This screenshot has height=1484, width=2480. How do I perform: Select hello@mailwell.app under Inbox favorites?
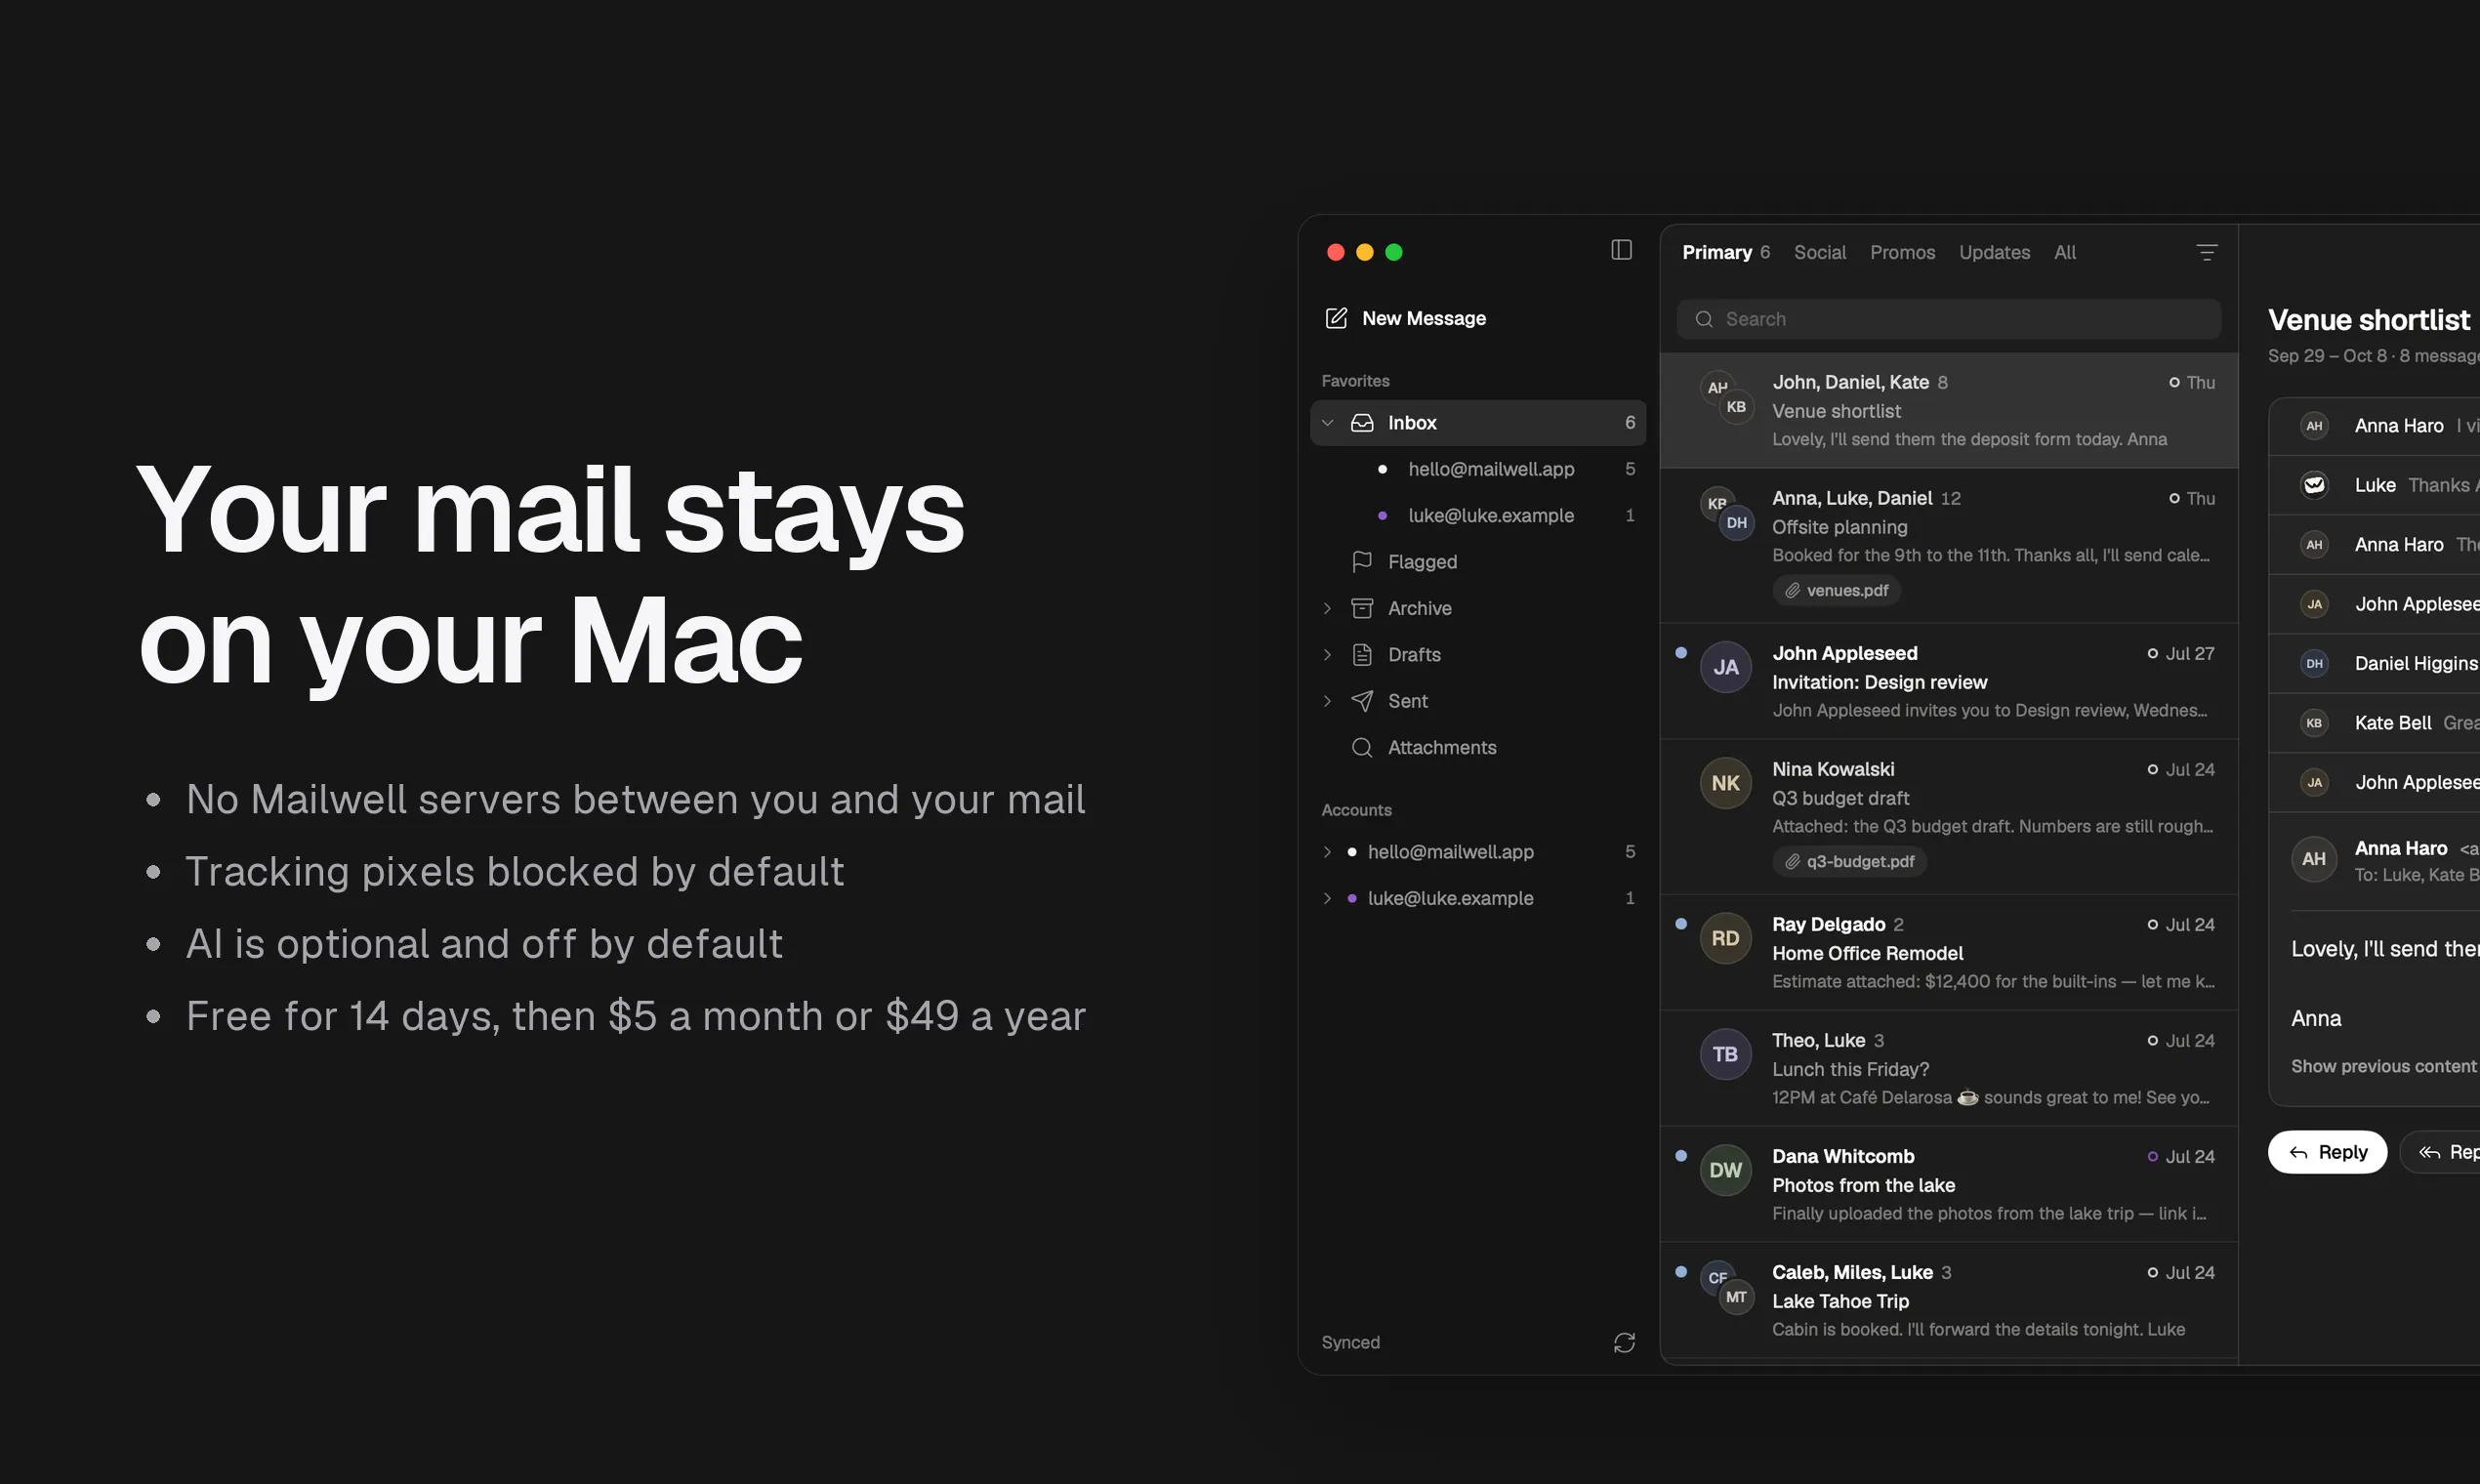[1478, 469]
